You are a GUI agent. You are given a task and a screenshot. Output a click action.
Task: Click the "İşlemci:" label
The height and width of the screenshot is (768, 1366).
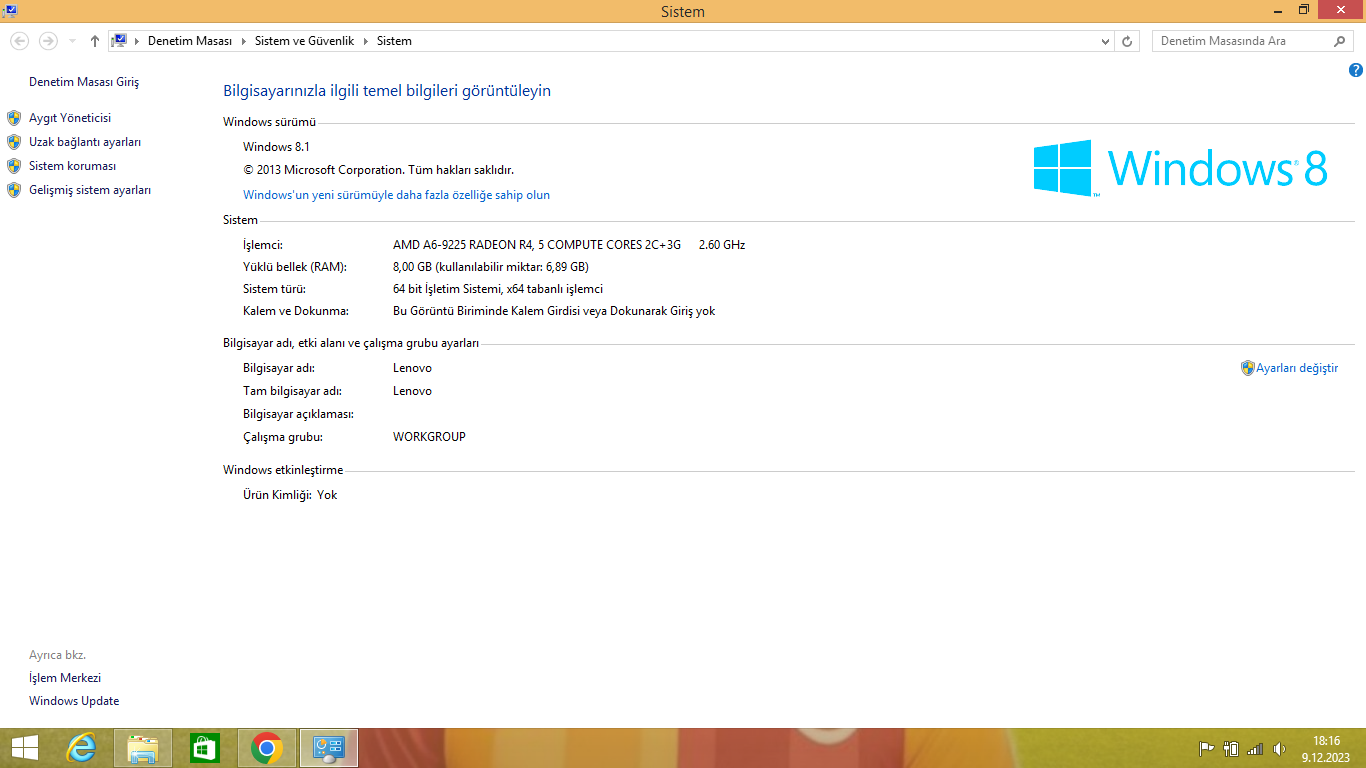coord(263,245)
